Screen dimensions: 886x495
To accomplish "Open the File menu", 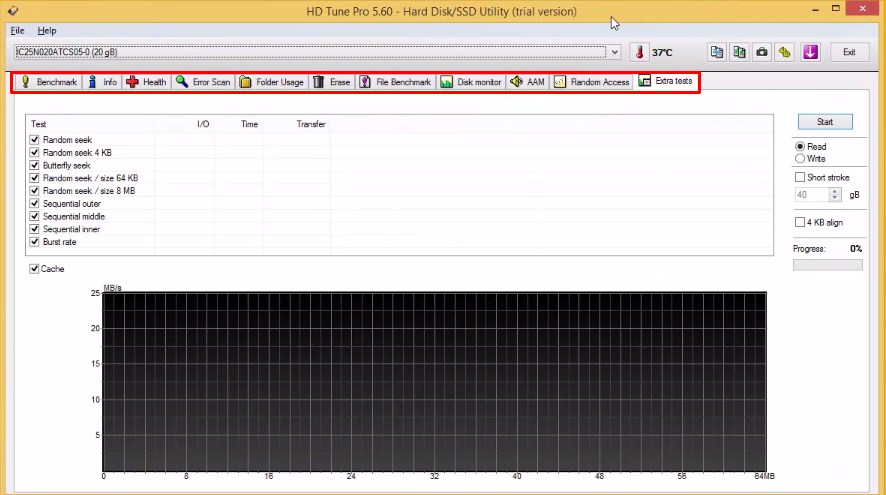I will [18, 31].
